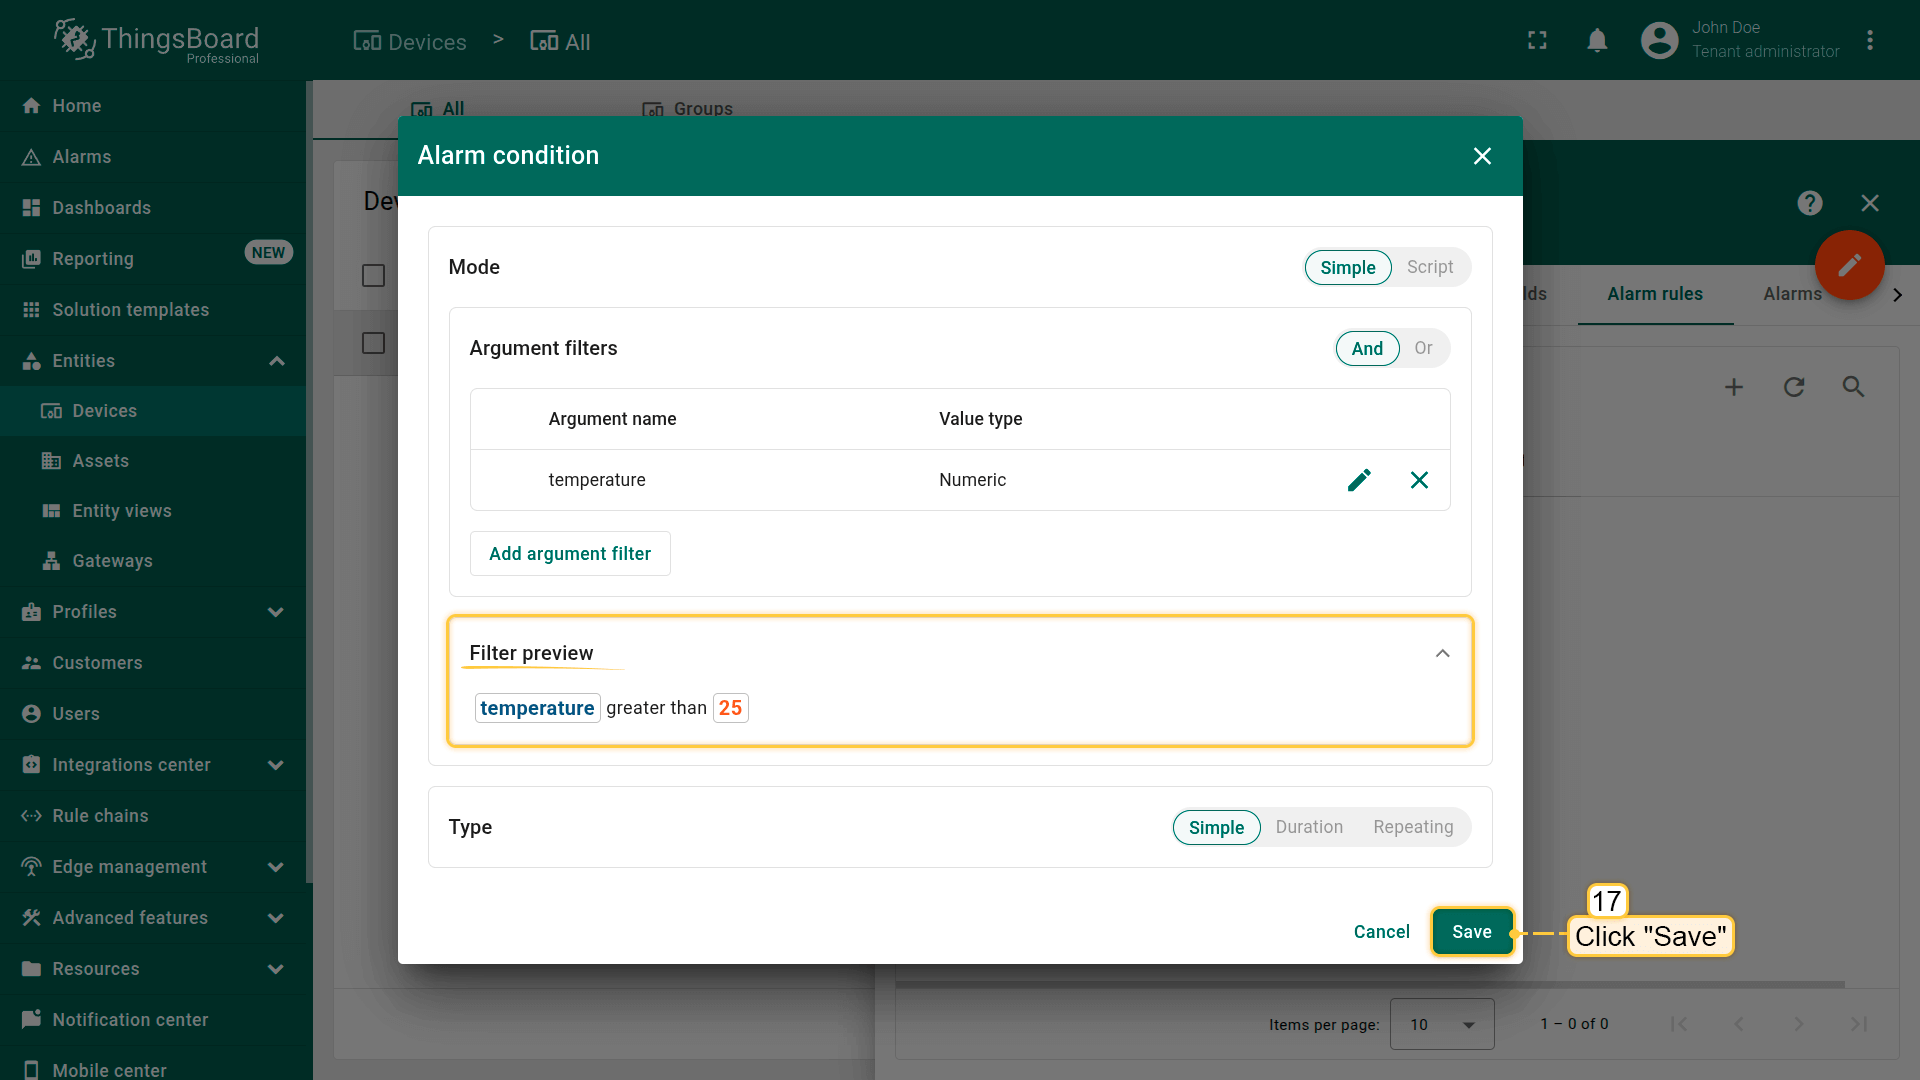Edit the temperature argument filter
Image resolution: width=1920 pixels, height=1080 pixels.
coord(1358,480)
